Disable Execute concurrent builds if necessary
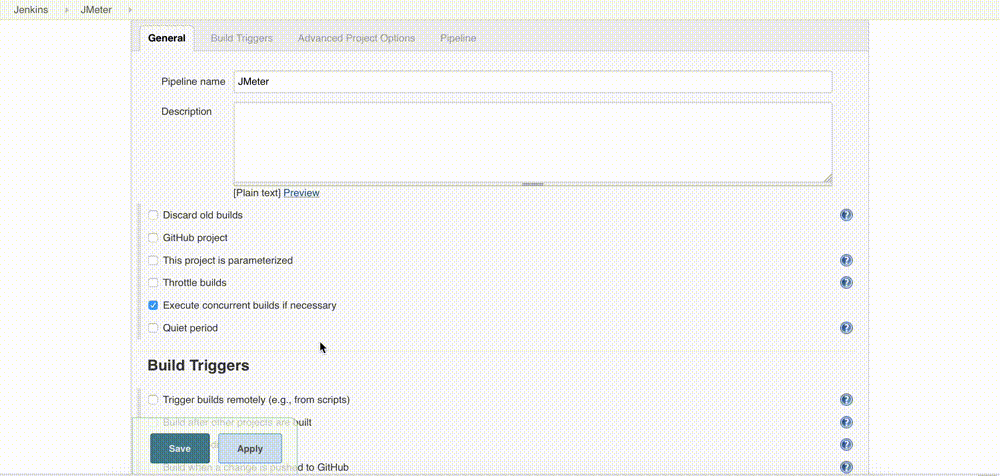 coord(153,305)
